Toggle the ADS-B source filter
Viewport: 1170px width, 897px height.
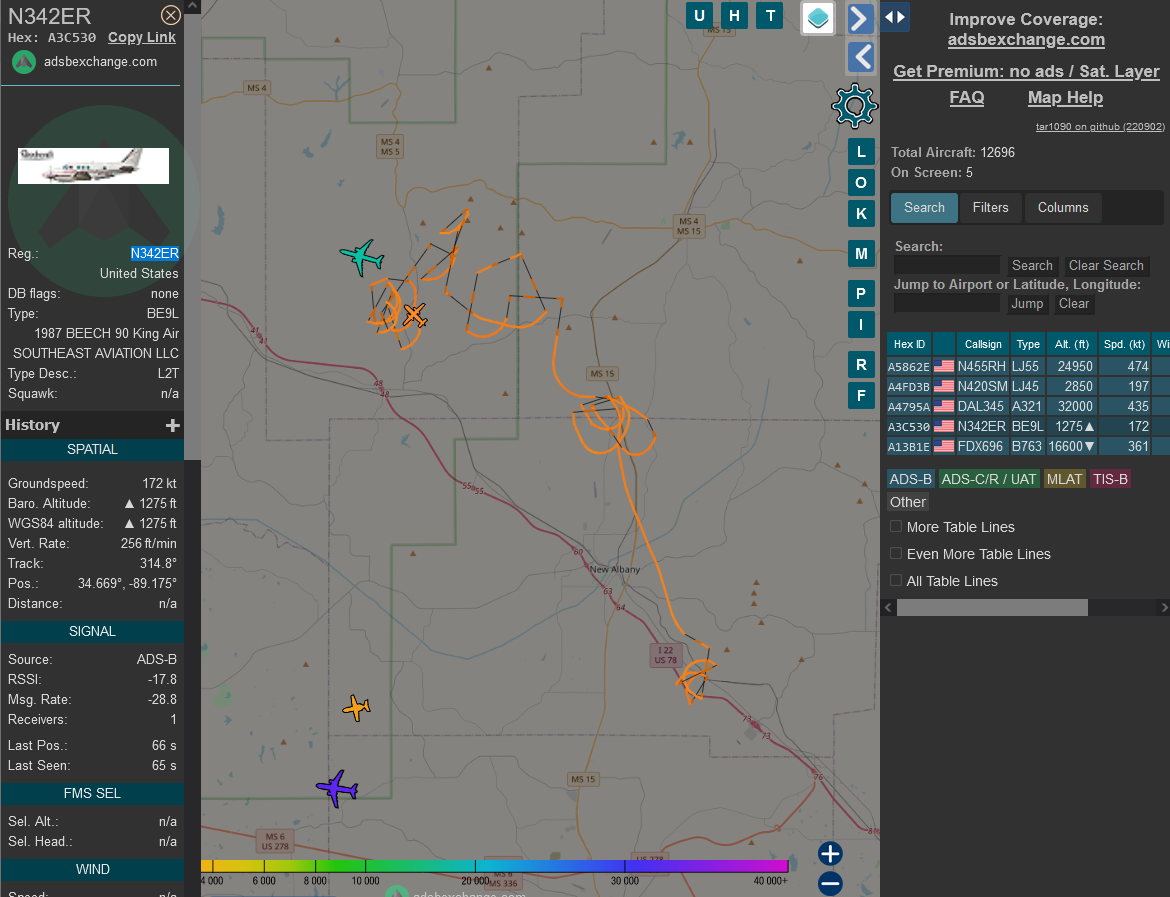910,479
